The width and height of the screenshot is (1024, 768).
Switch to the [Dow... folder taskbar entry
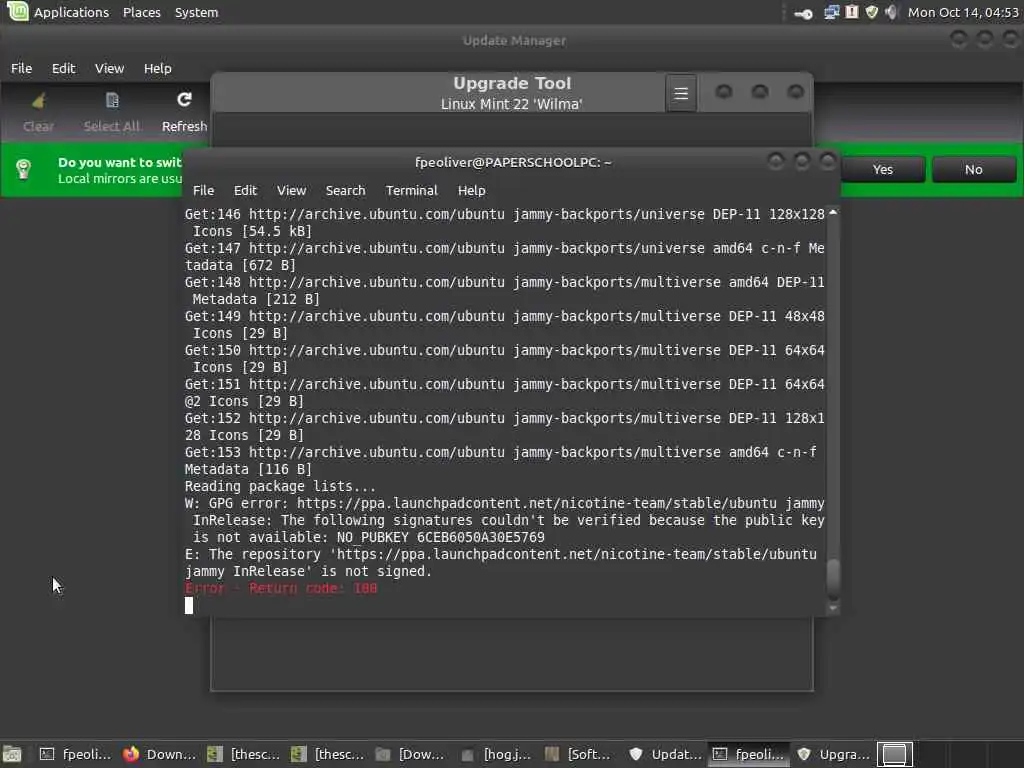(411, 754)
